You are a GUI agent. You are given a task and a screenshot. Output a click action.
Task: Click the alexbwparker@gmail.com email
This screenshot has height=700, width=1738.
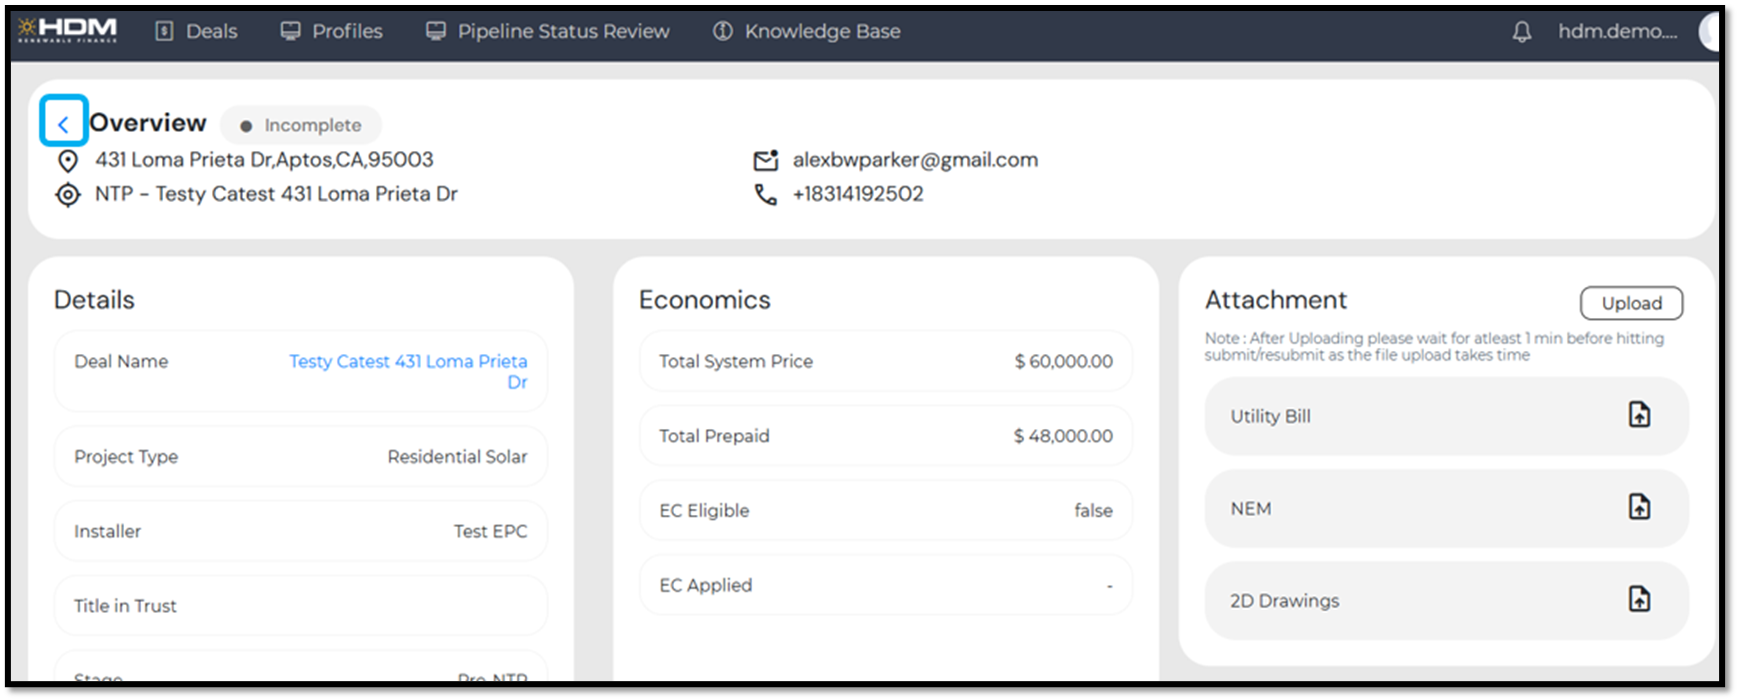(915, 160)
